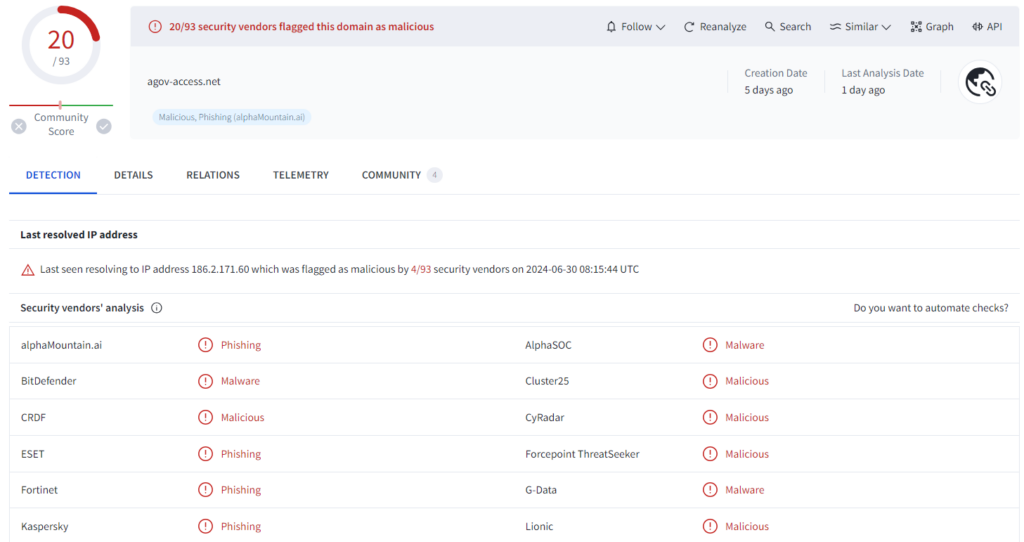Click the Reanalyze refresh icon
The height and width of the screenshot is (542, 1024).
tap(689, 27)
